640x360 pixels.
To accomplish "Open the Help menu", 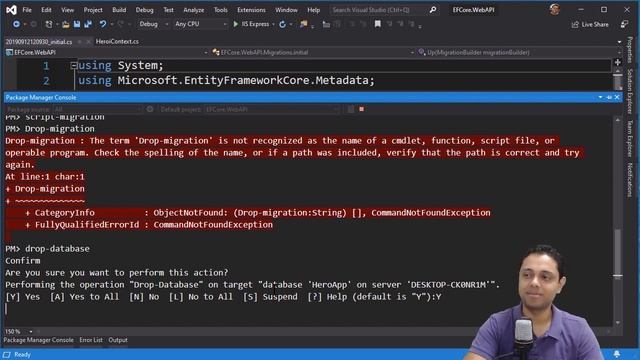I will (313, 10).
